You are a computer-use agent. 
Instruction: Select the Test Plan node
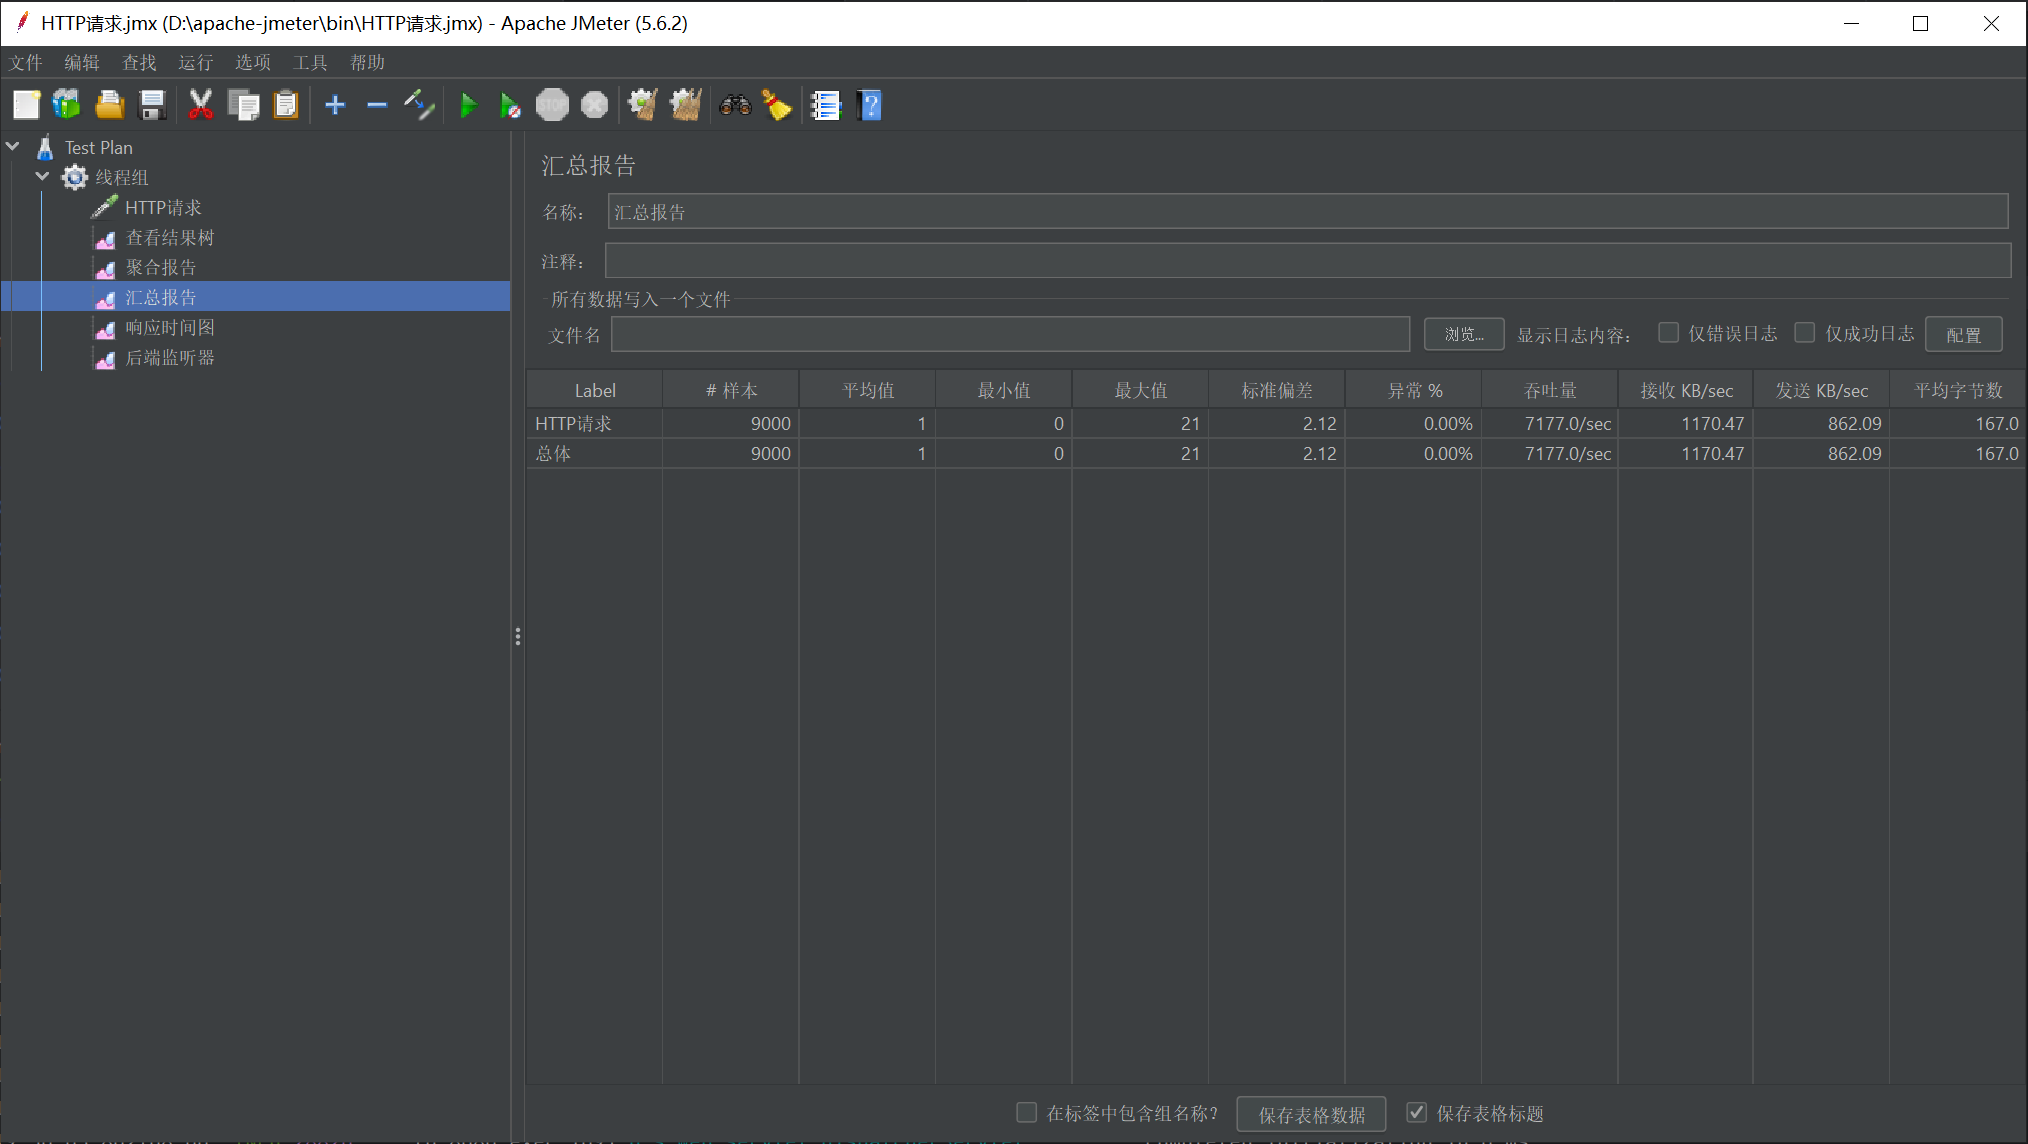[x=98, y=147]
